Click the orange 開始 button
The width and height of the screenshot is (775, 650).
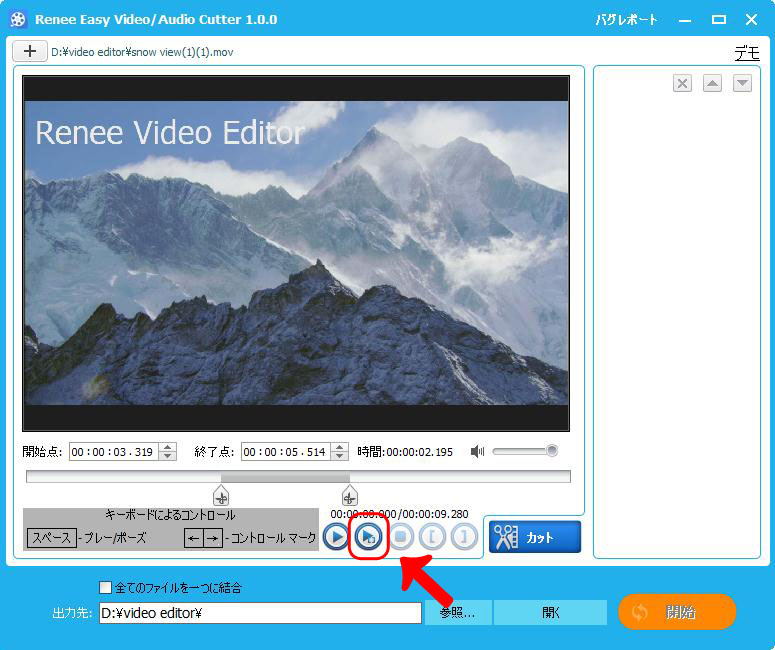click(677, 612)
